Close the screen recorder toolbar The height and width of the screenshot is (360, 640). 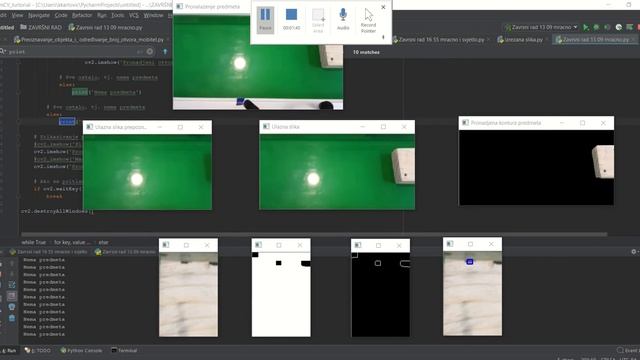coord(383,7)
